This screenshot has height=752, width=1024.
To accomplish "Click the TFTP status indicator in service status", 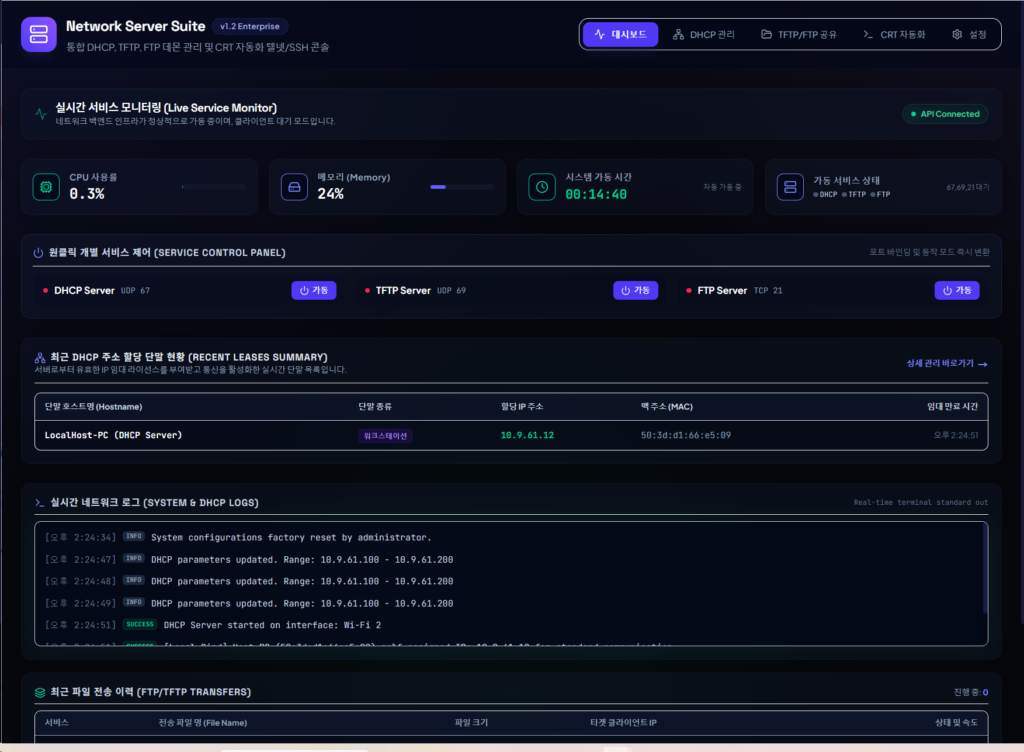I will 854,195.
